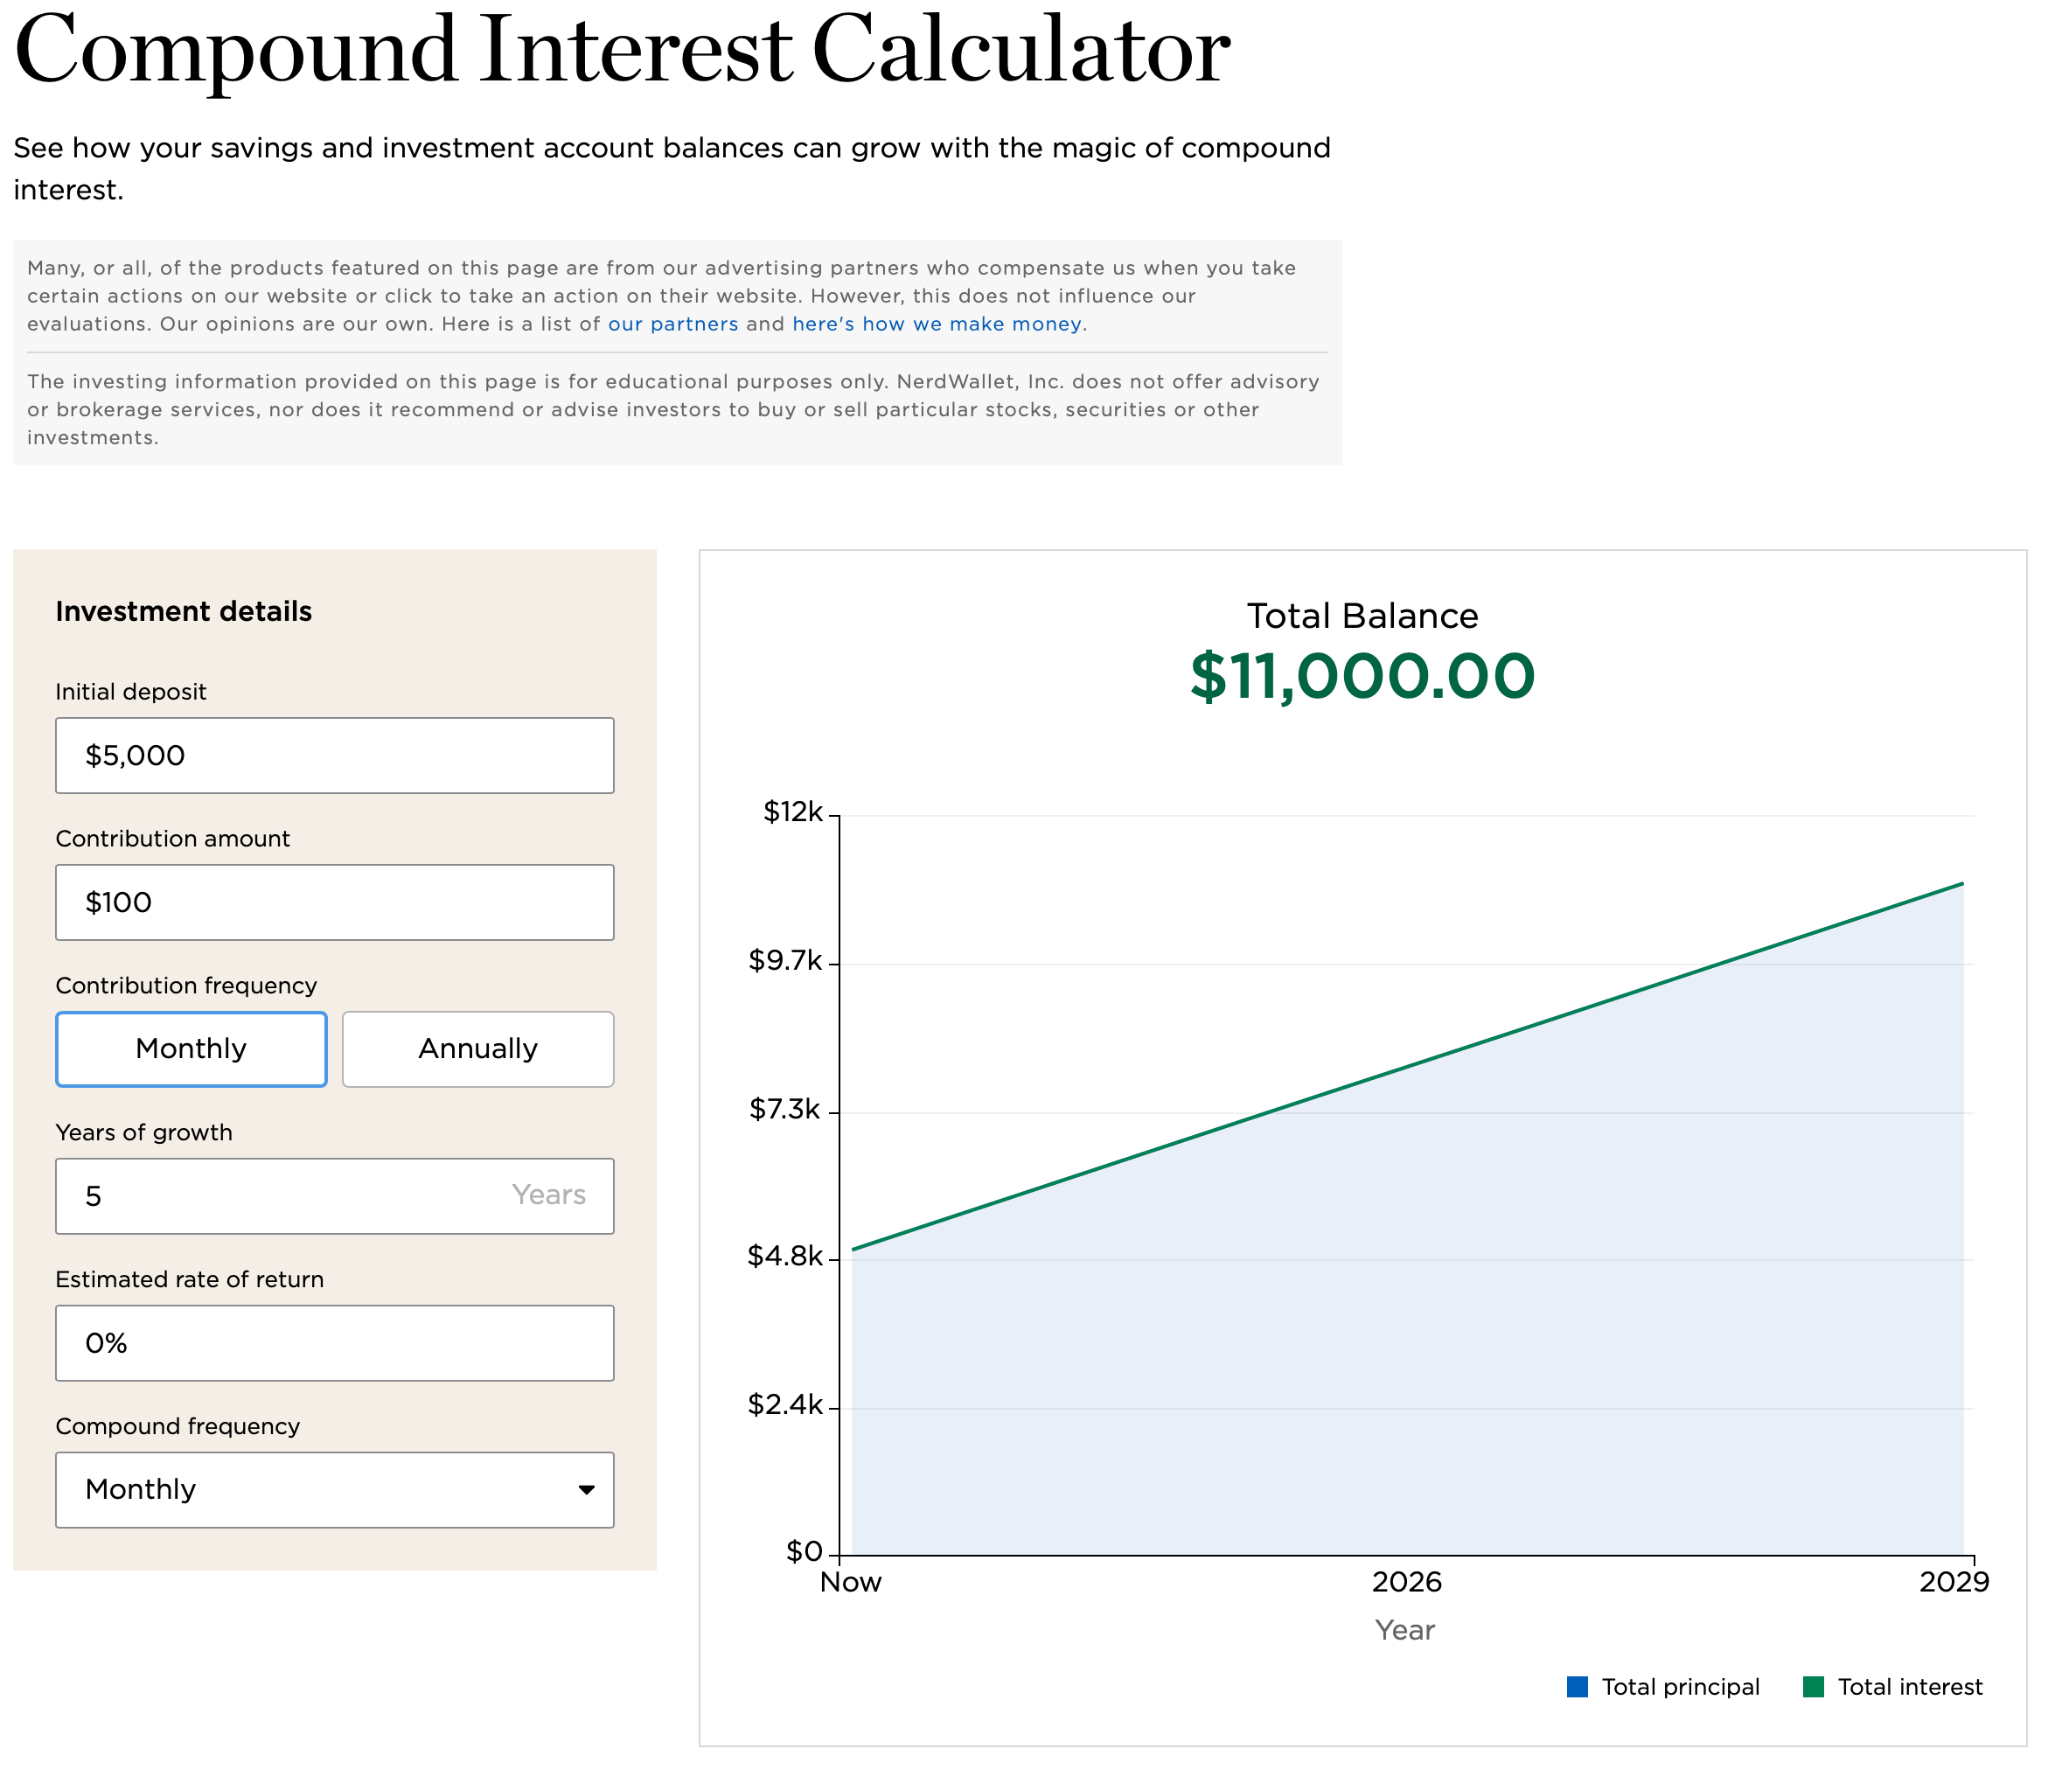Switch contribution frequency to Annually

pos(477,1048)
